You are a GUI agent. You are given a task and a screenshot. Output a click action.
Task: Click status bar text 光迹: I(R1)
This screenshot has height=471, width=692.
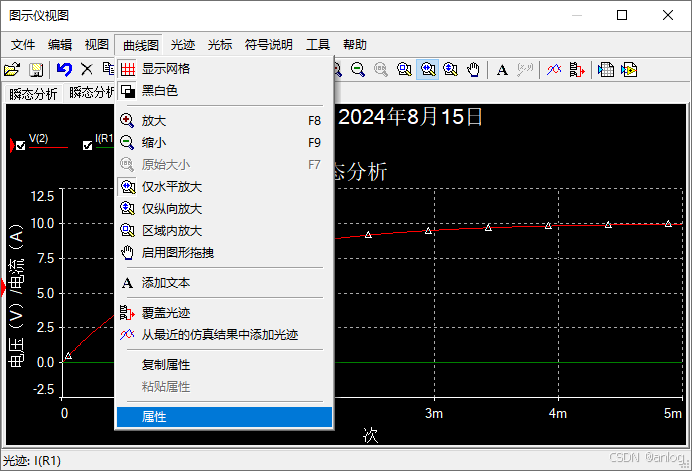tap(32, 461)
